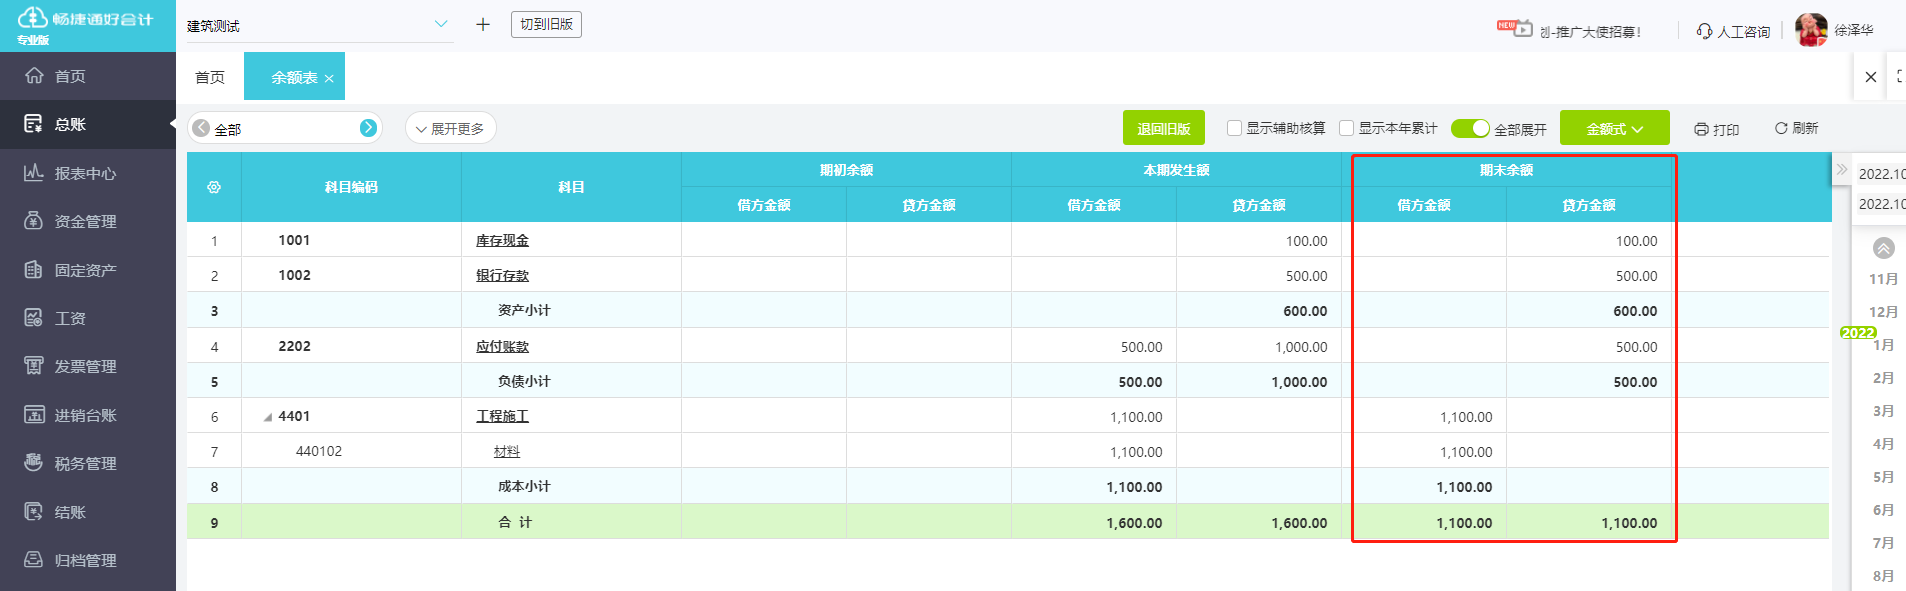Close the 余额表 tab with its x
Screen dimensions: 1906x591
click(329, 78)
